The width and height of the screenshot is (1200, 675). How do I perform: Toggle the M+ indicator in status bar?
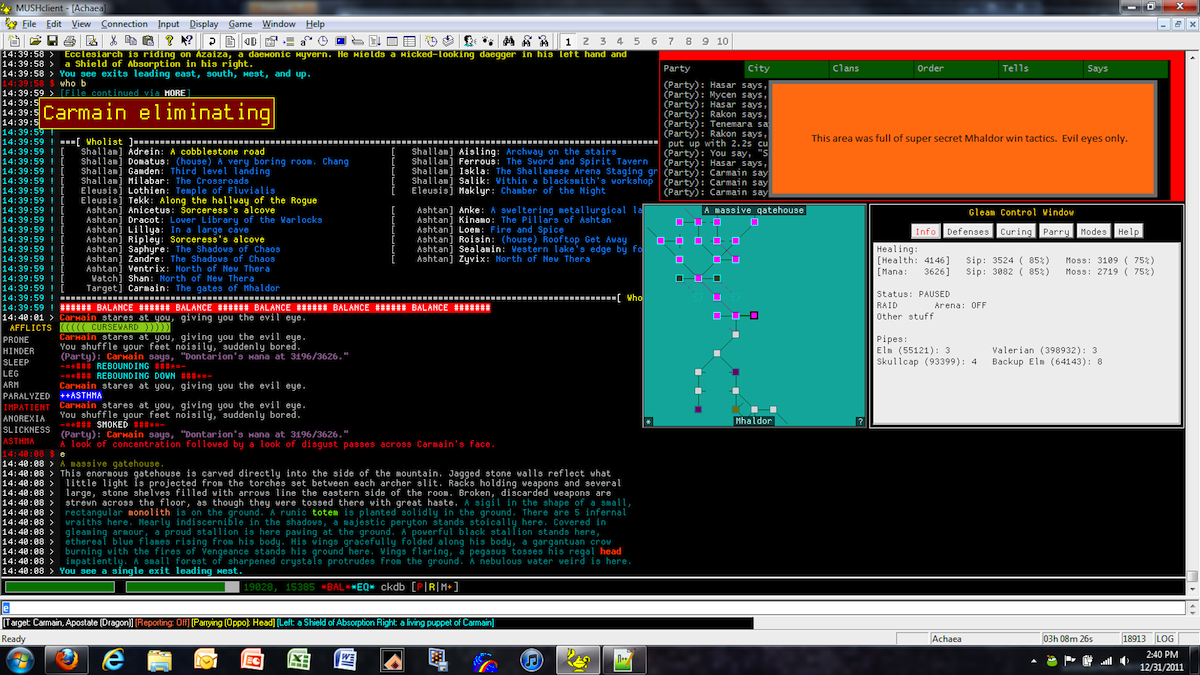(x=447, y=587)
